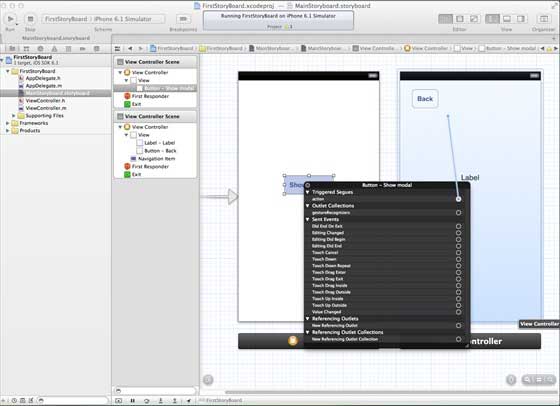Viewport: 560px width, 406px height.
Task: Click the Button - Show modal jump bar segment
Action: click(508, 49)
